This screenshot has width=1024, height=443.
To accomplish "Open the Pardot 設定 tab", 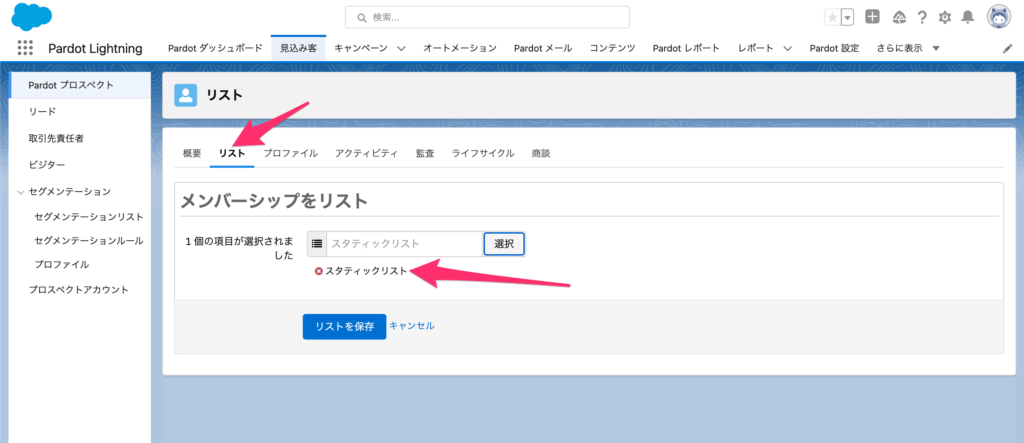I will pyautogui.click(x=834, y=48).
